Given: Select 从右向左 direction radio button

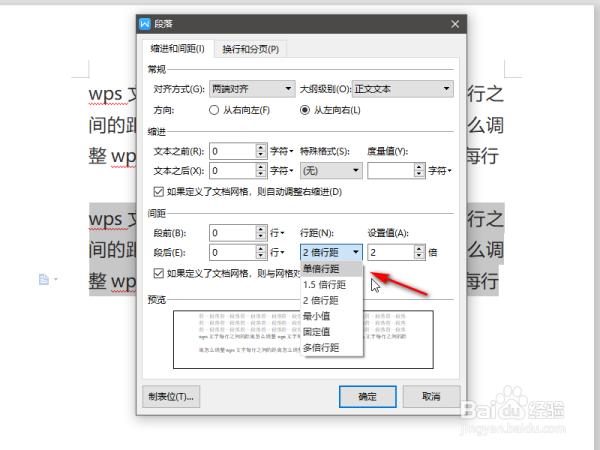Looking at the screenshot, I should tap(214, 110).
